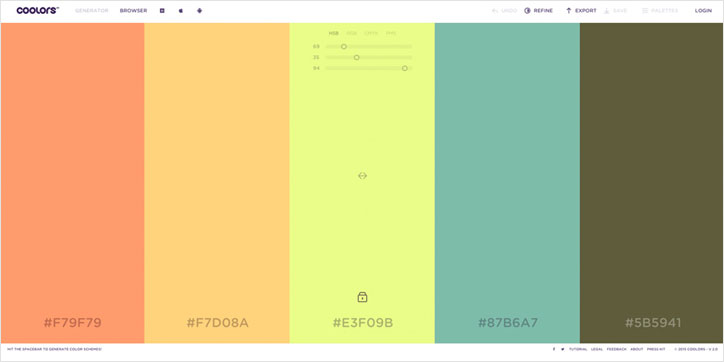Click the Refine half-circle icon
This screenshot has height=362, width=724.
point(527,11)
